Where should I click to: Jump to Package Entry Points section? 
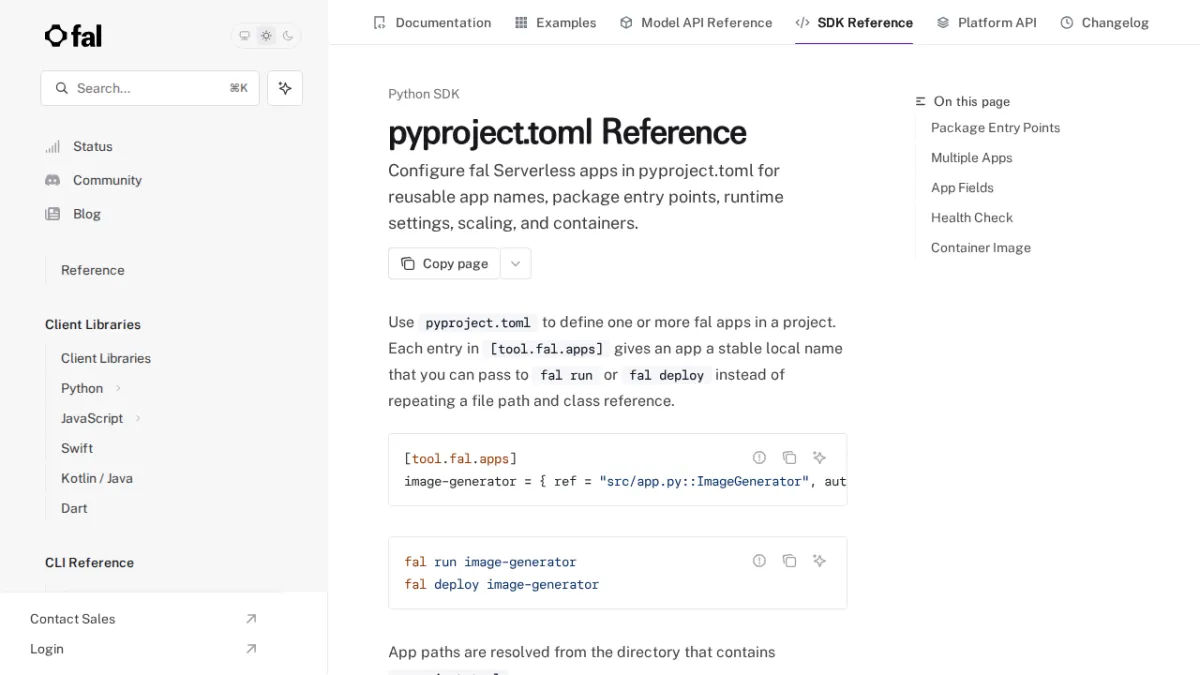[x=995, y=127]
